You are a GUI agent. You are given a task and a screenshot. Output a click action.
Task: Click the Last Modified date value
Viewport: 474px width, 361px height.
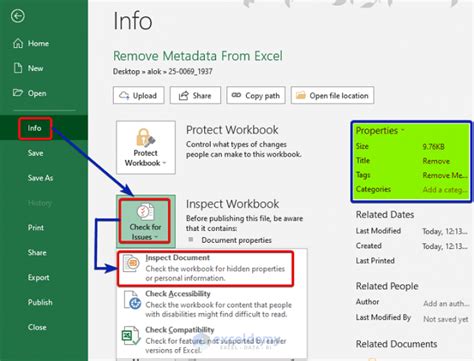[445, 231]
